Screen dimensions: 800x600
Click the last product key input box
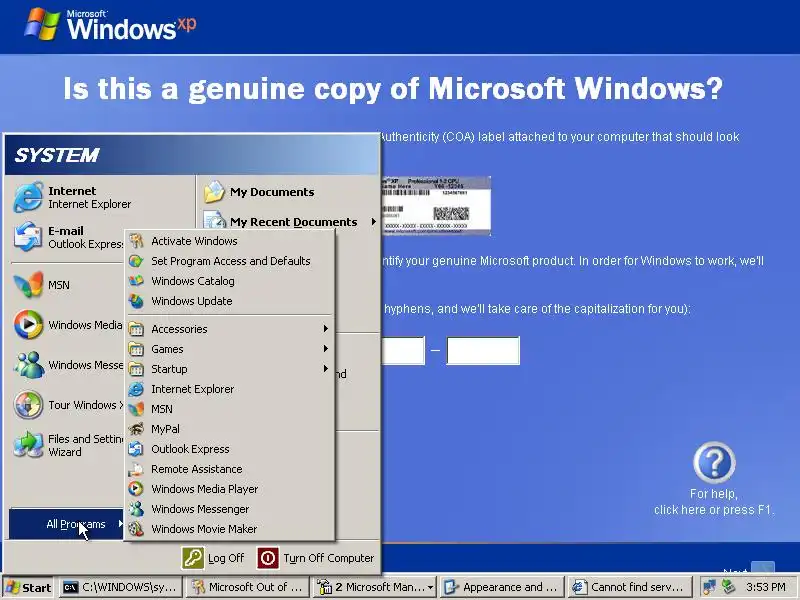483,351
